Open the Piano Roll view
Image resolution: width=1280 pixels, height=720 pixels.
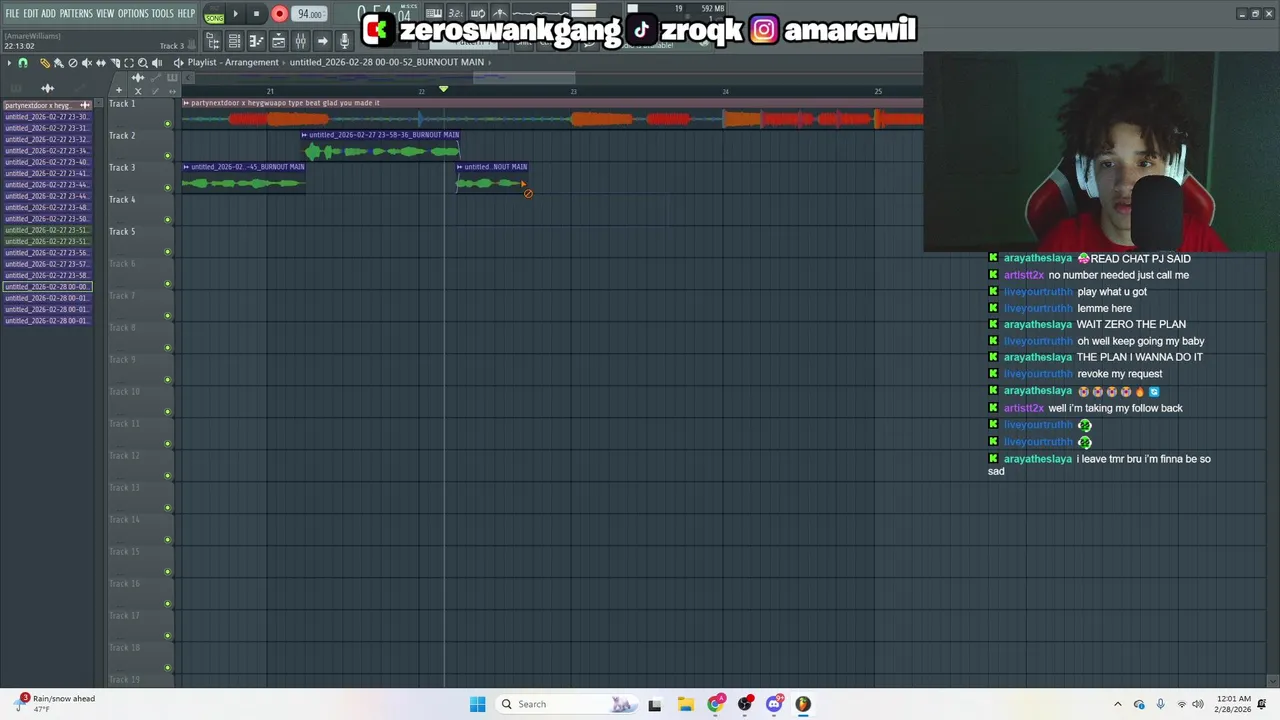click(256, 41)
